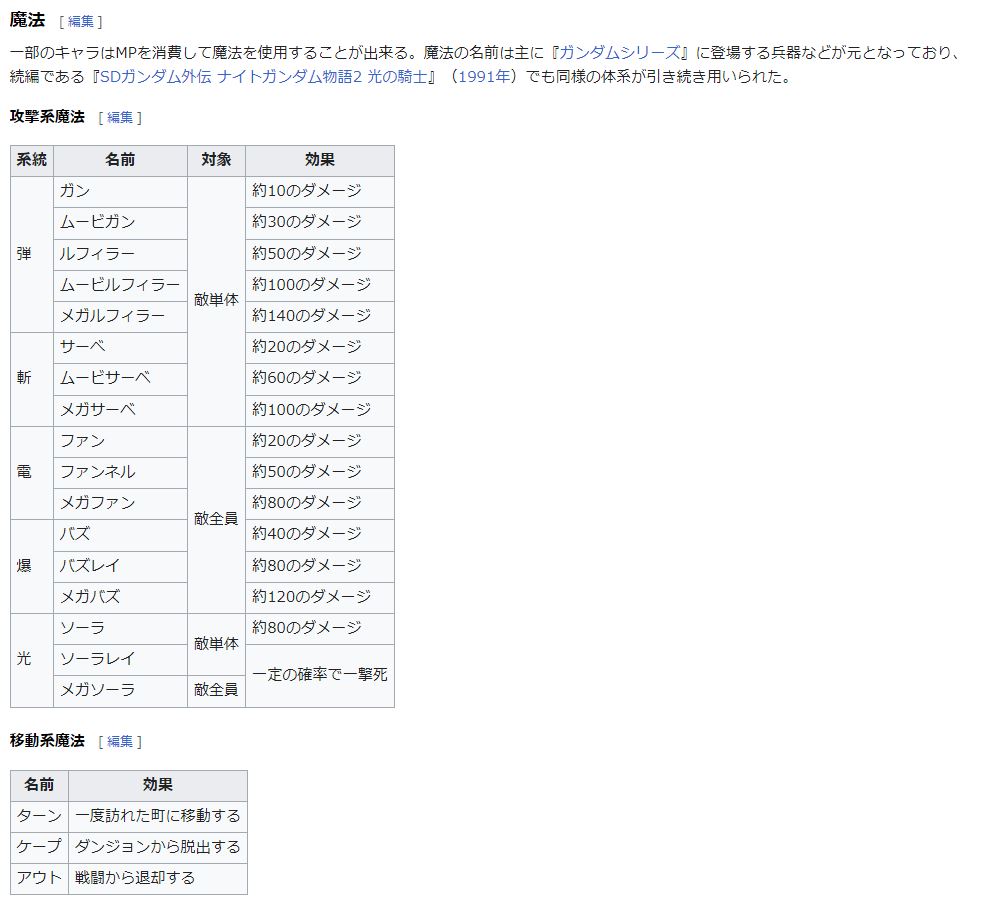Open the ガンダムシリーズ link
This screenshot has height=908, width=991.
619,52
